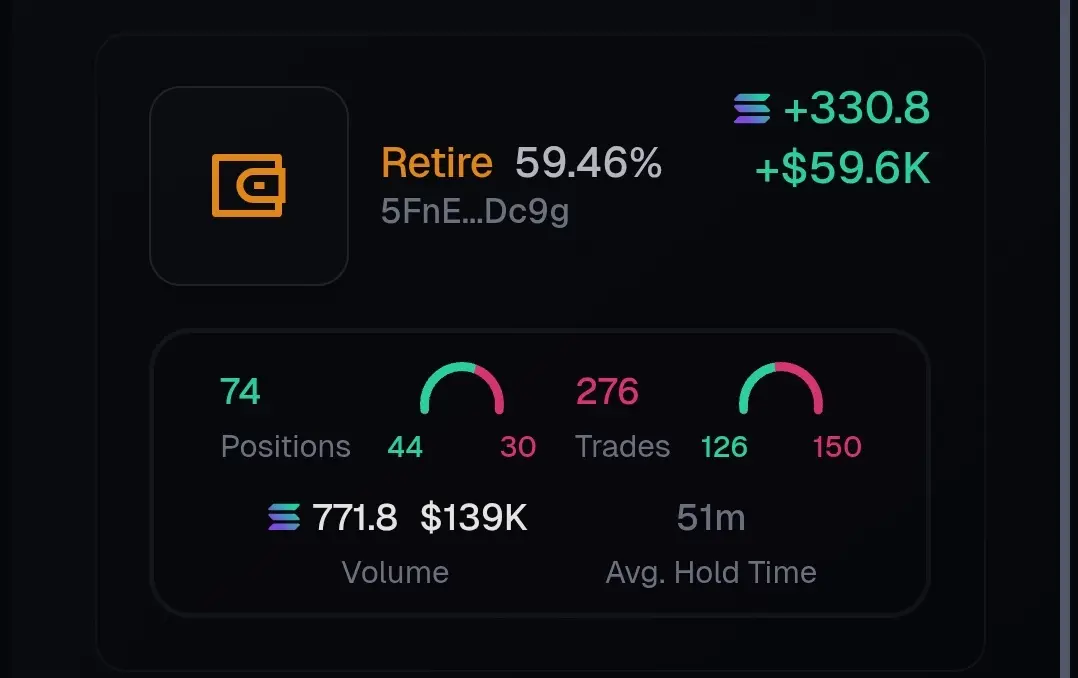This screenshot has width=1078, height=678.
Task: Click the $139K volume value
Action: (x=474, y=518)
